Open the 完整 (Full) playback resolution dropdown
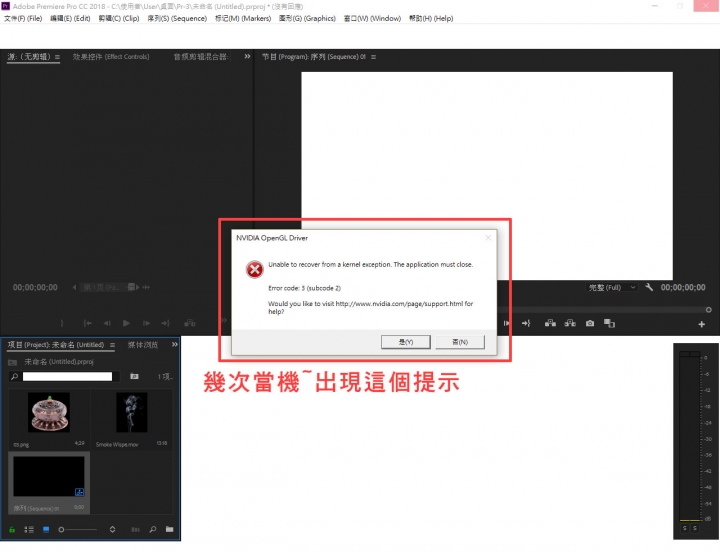Screen dimensions: 720x552 612,287
